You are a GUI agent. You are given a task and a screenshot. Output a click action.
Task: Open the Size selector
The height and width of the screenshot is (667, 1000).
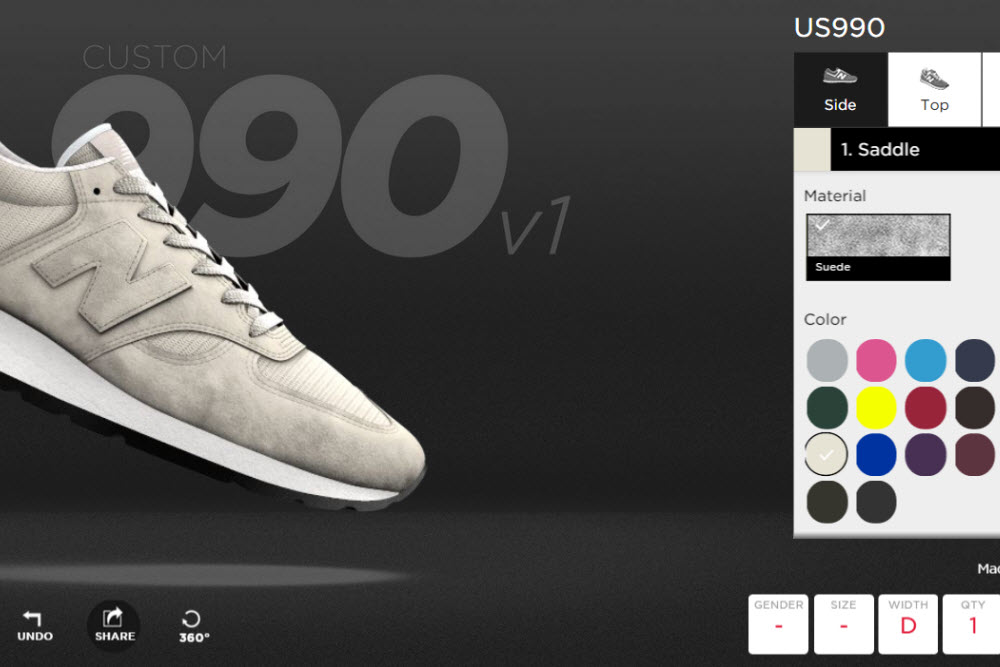[843, 624]
